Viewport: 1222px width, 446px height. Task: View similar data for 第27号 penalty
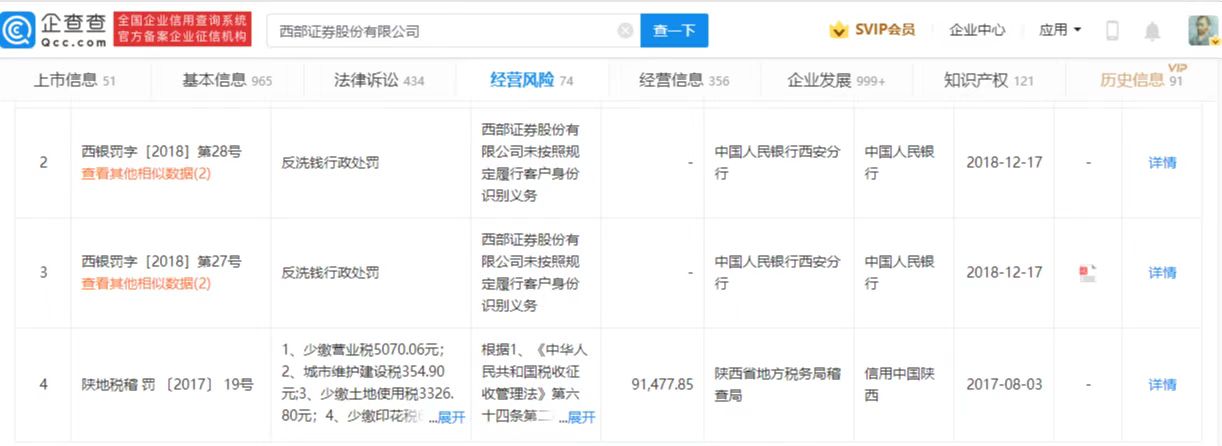tap(146, 283)
